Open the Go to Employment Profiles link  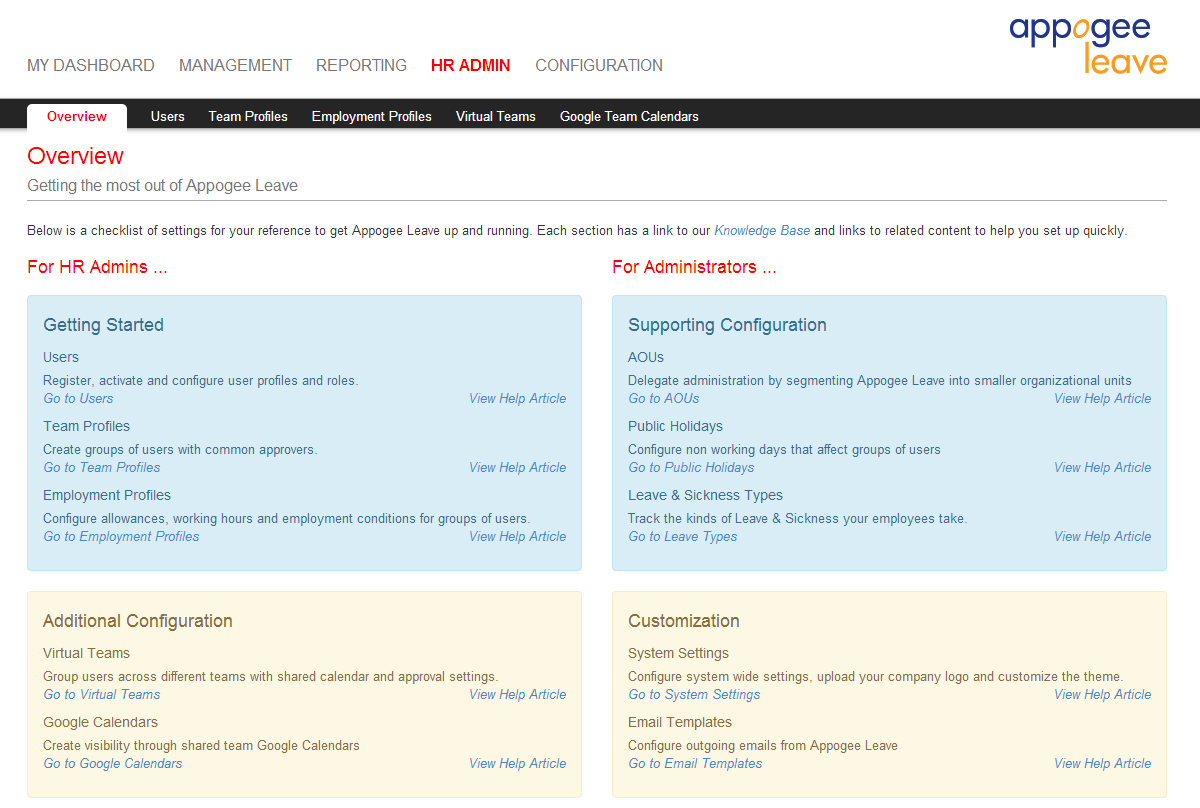tap(121, 537)
